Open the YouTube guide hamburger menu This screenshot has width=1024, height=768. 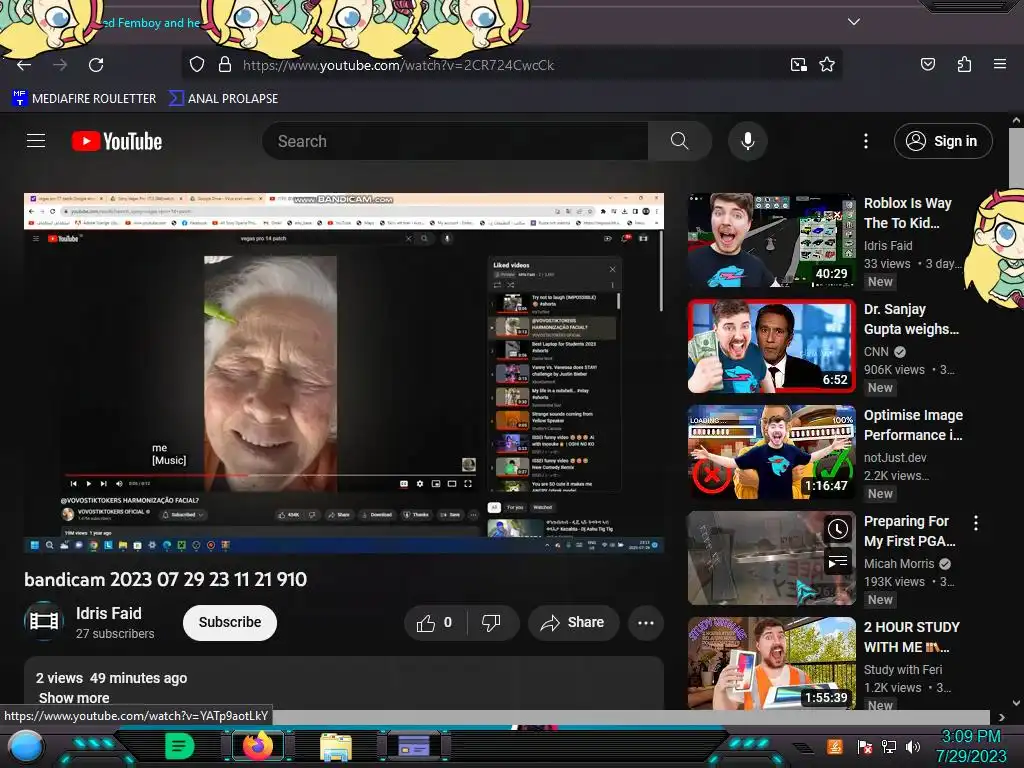(36, 141)
